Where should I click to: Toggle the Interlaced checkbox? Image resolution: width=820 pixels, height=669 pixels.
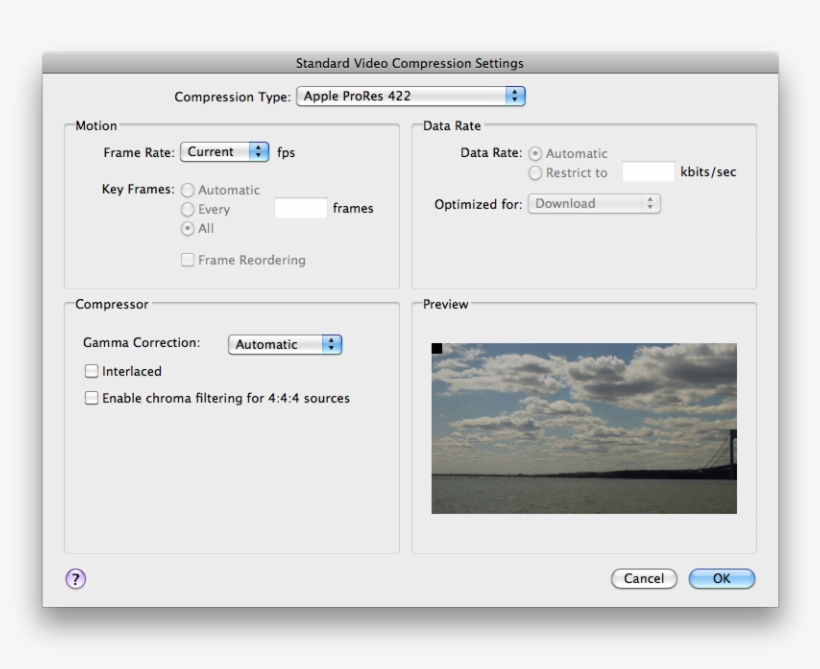pos(91,370)
